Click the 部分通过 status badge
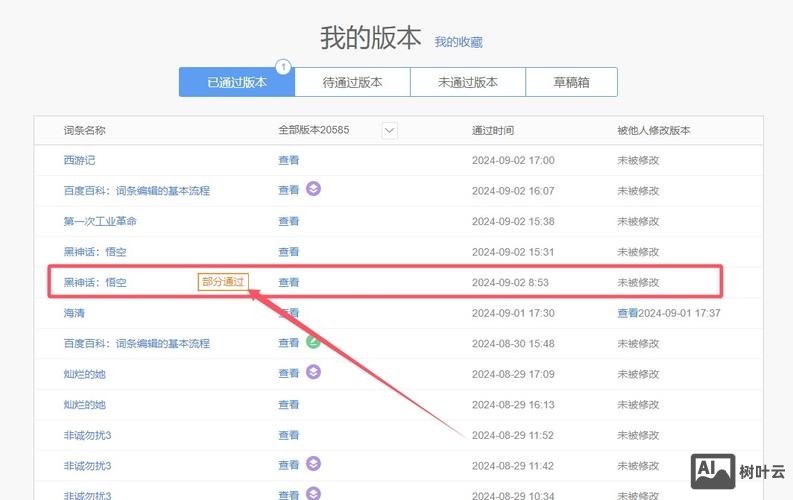Screen dimensions: 793x500 coord(223,282)
